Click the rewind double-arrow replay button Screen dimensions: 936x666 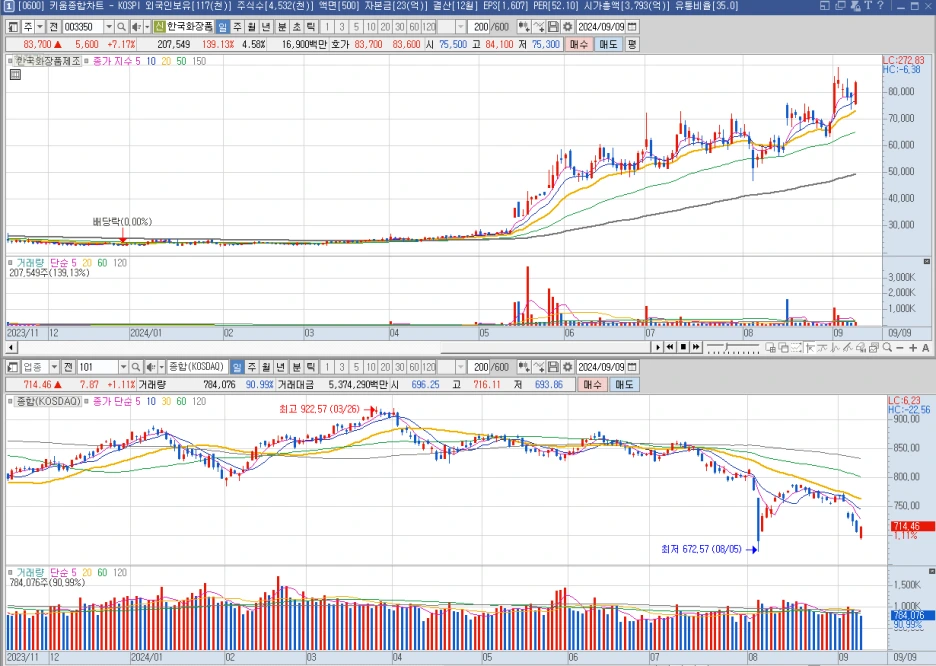[670, 347]
